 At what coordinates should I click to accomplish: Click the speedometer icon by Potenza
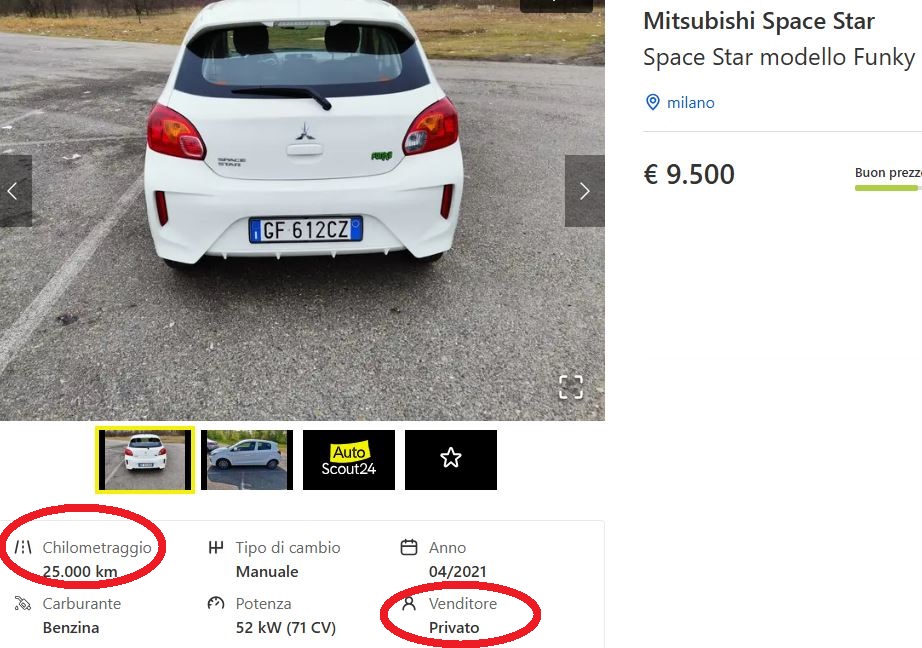216,603
